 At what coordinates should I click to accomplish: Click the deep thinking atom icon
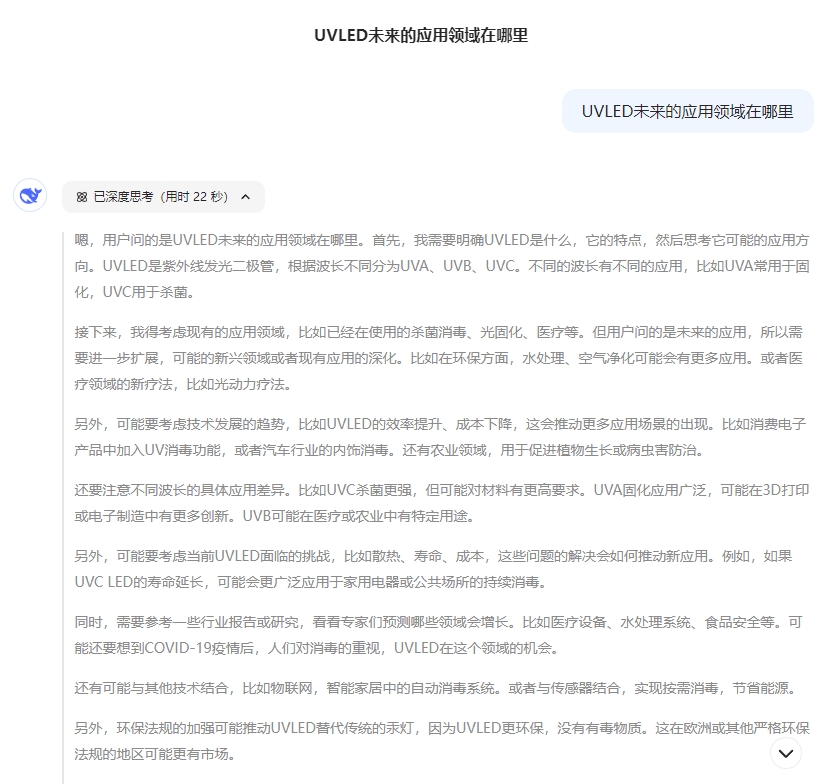click(x=82, y=197)
